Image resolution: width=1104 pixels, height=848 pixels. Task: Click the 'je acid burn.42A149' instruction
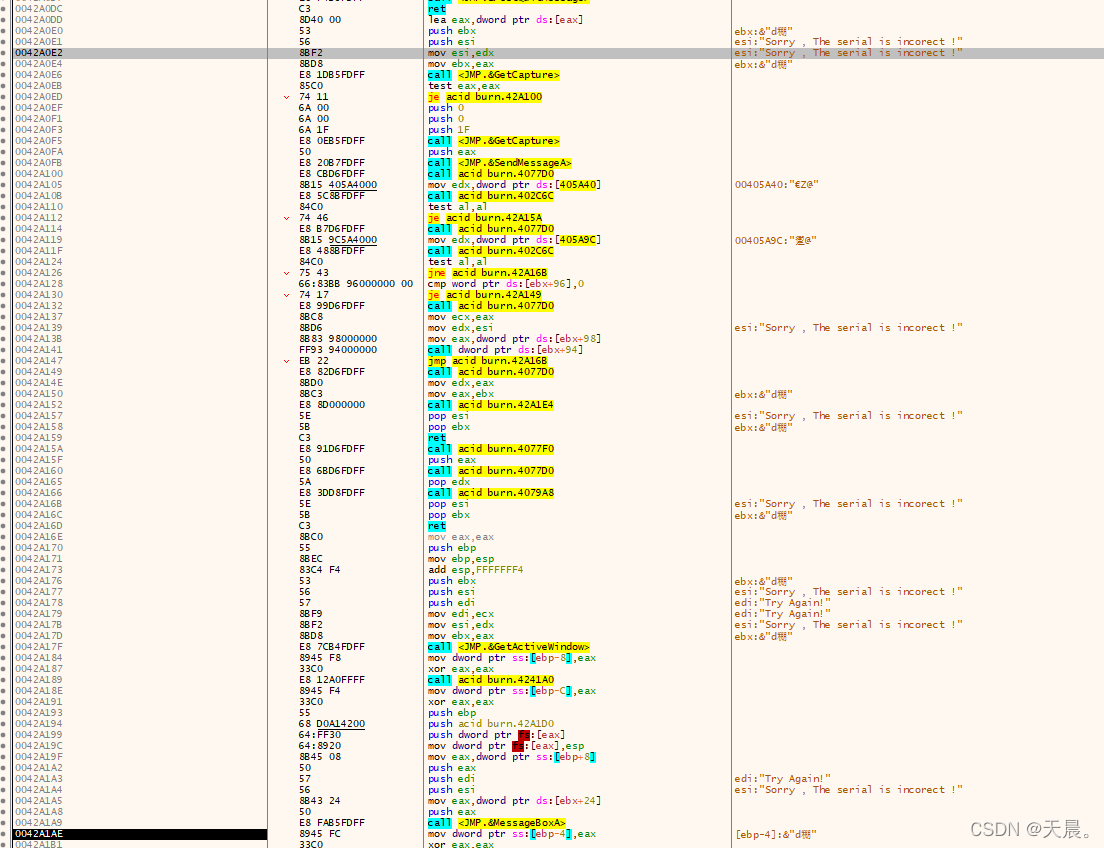pyautogui.click(x=485, y=294)
